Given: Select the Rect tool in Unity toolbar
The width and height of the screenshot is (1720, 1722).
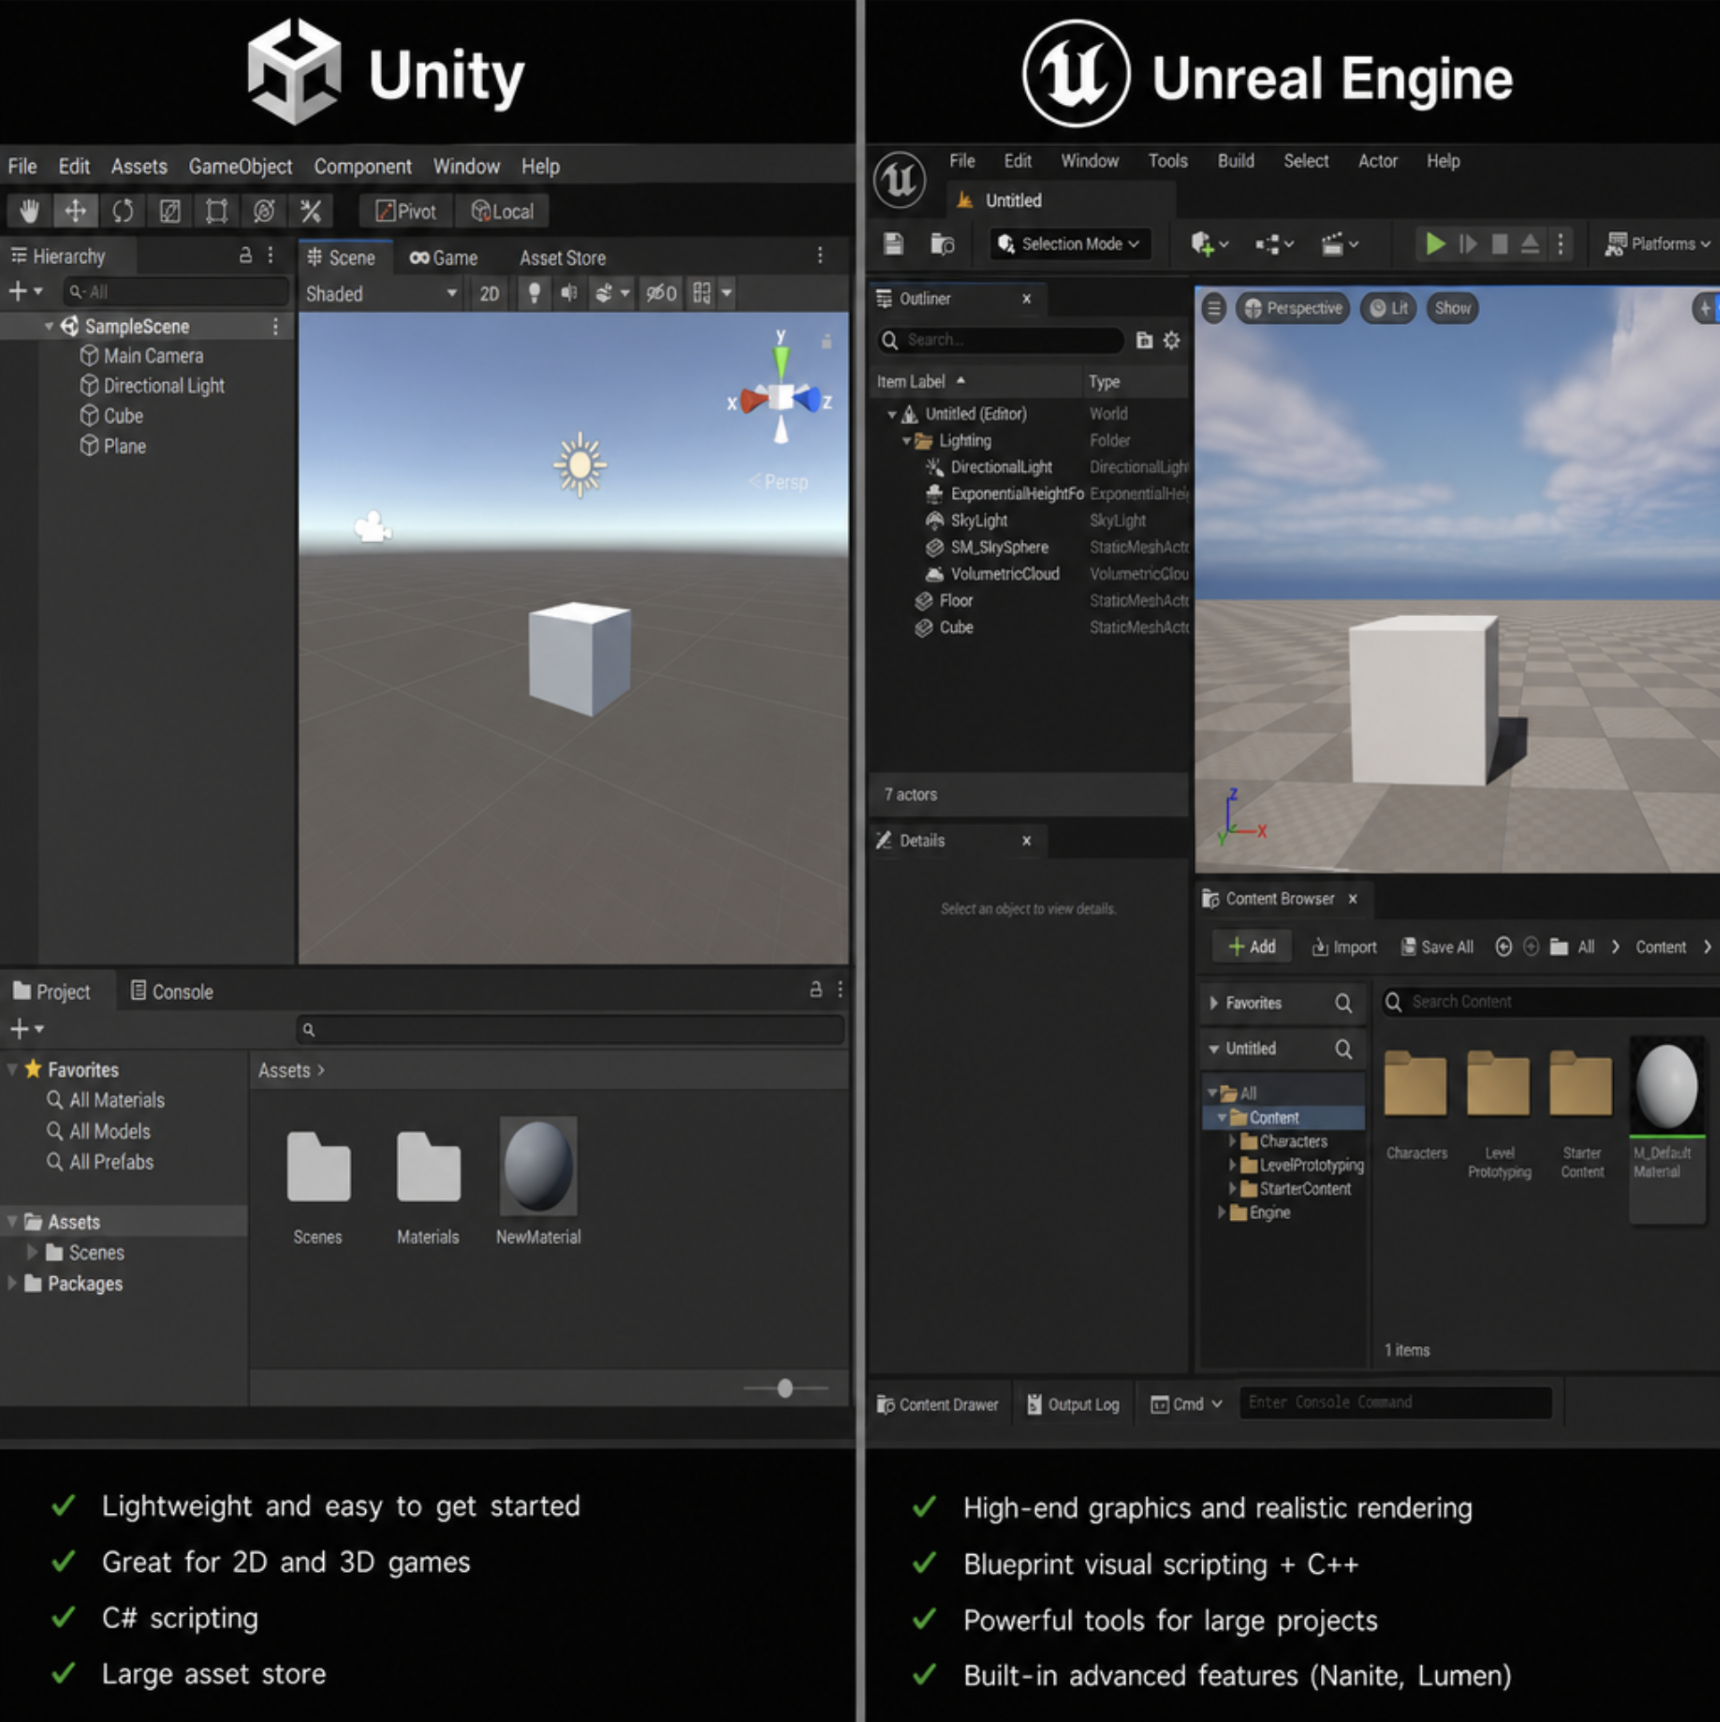Looking at the screenshot, I should tap(216, 211).
